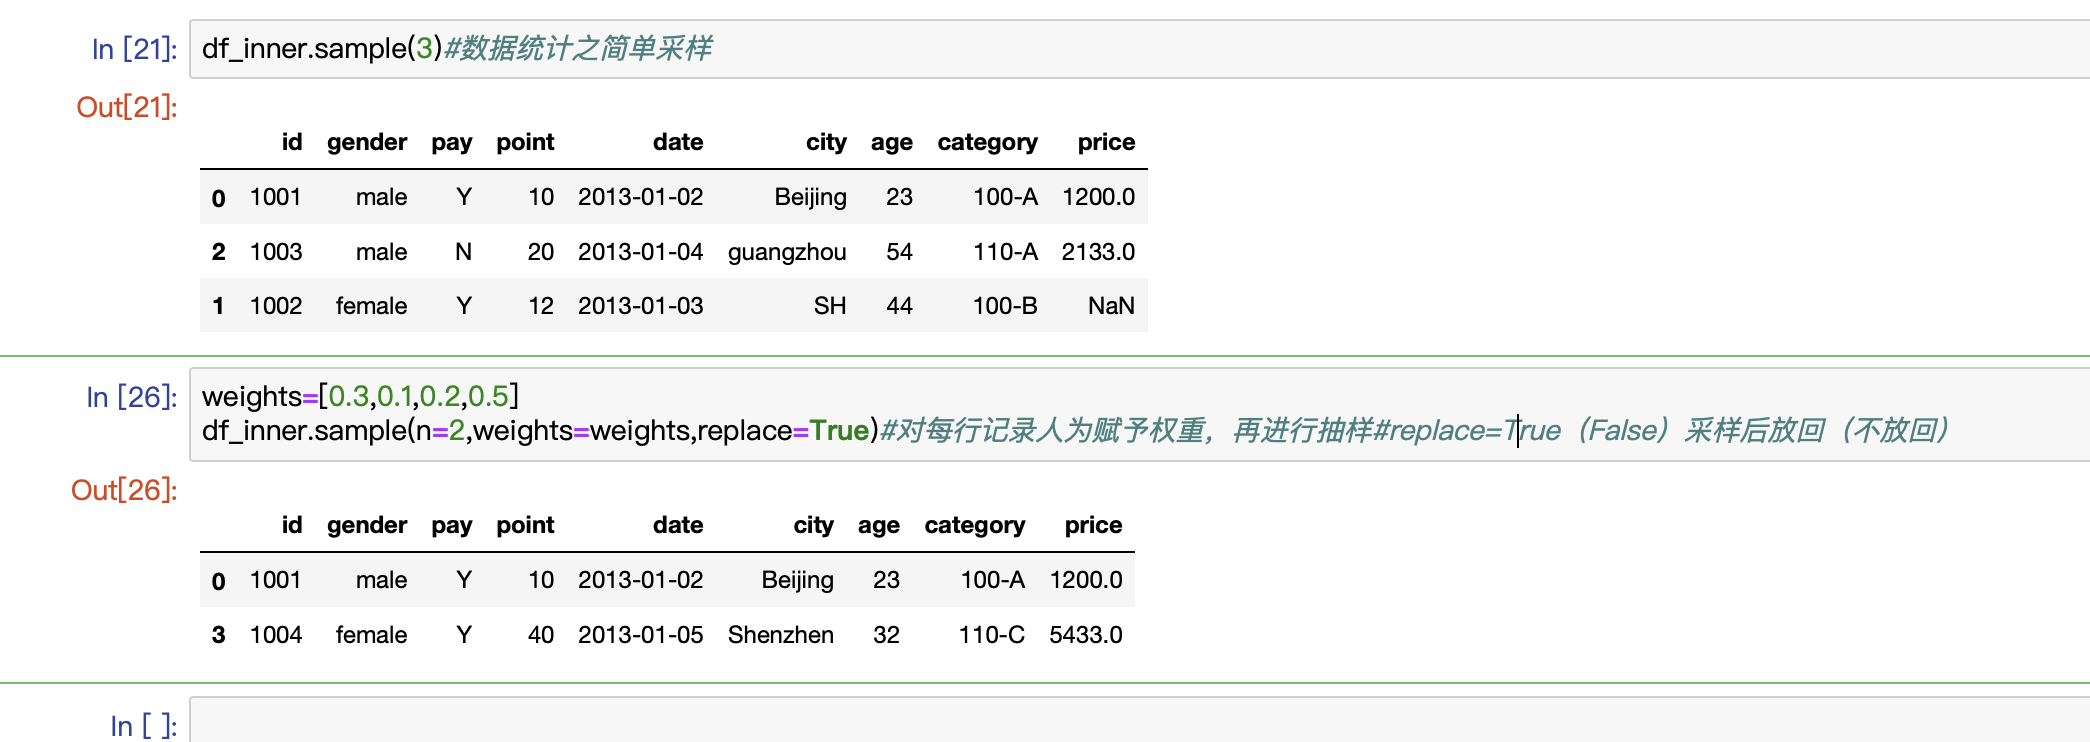Click the 2133.0 price cell
The height and width of the screenshot is (742, 2090).
click(1098, 252)
